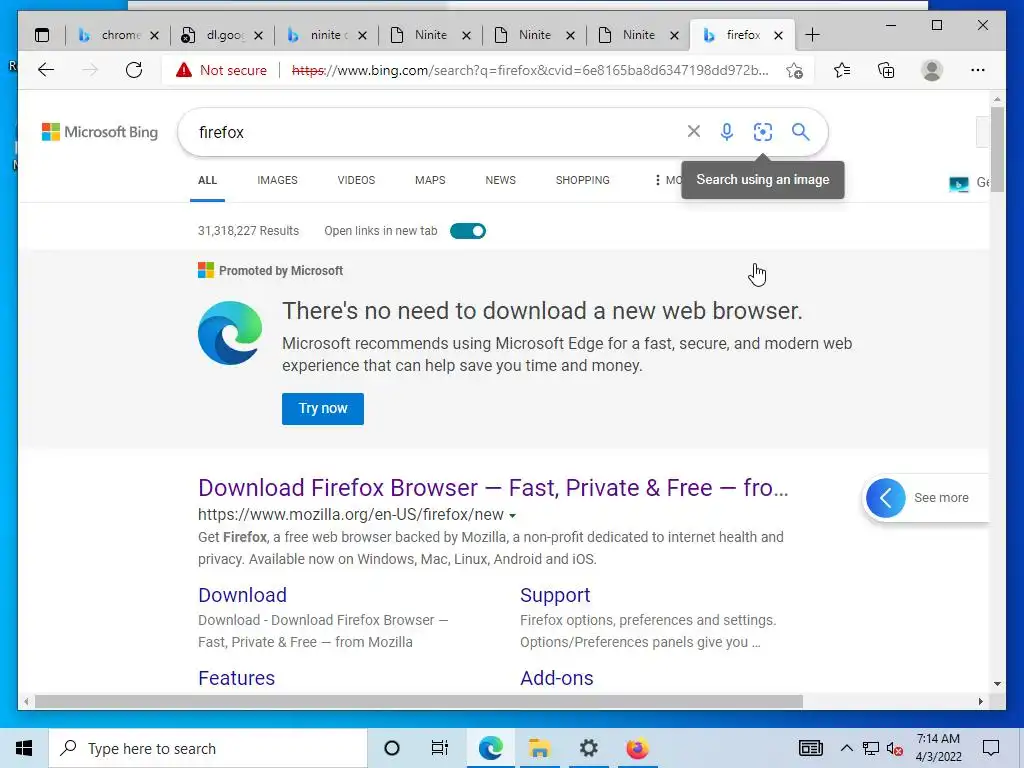This screenshot has width=1024, height=768.
Task: Open the Favorites list icon
Action: 842,70
